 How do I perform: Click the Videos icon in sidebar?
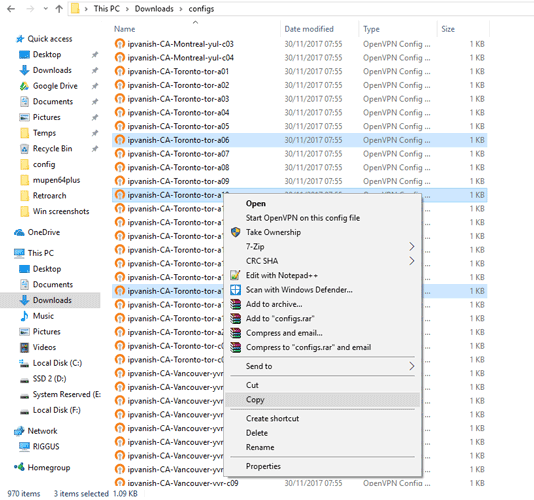click(25, 348)
